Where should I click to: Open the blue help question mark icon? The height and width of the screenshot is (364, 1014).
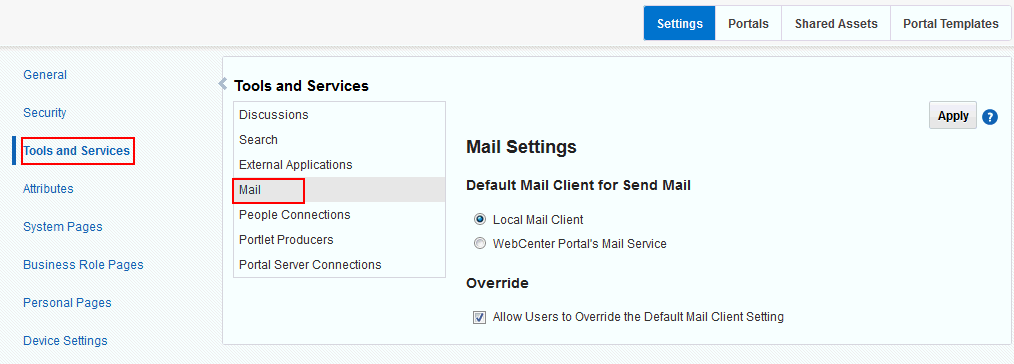(989, 116)
